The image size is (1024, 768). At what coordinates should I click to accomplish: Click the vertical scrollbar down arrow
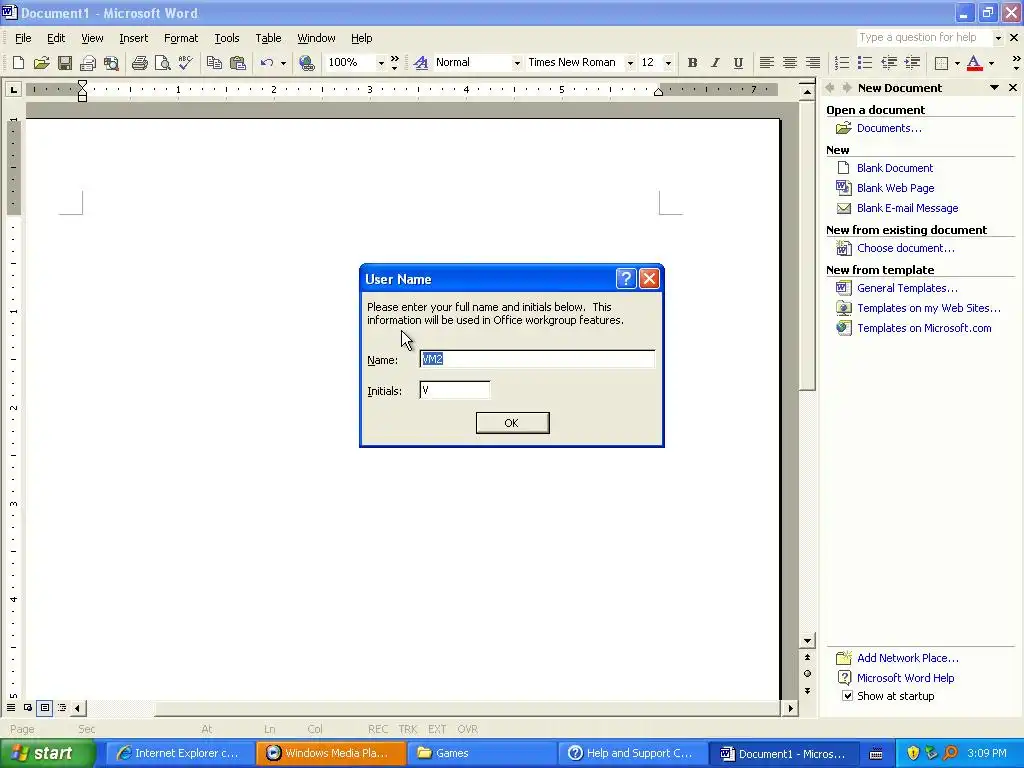tap(807, 641)
